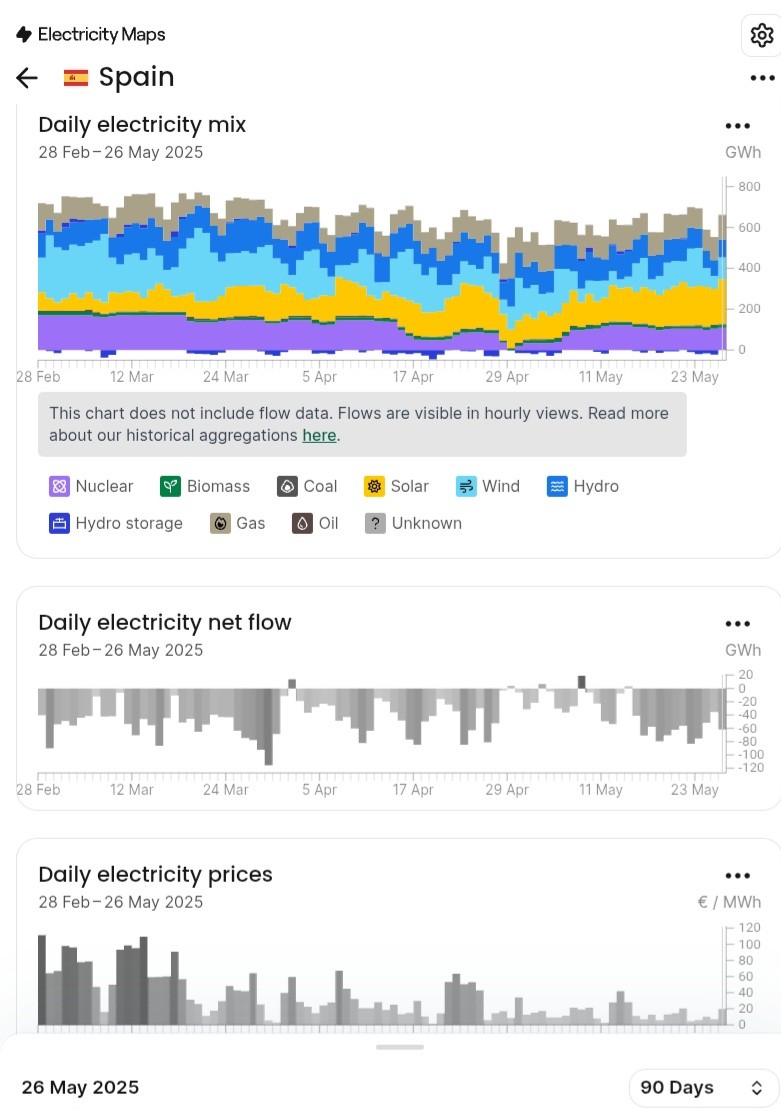The image size is (781, 1110).
Task: Tap the bottom sheet drag handle
Action: point(401,1047)
